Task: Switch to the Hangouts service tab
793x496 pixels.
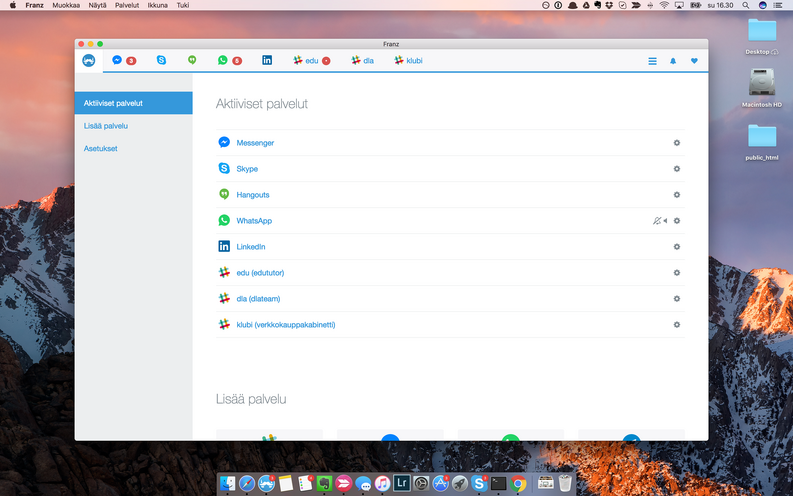Action: [192, 60]
